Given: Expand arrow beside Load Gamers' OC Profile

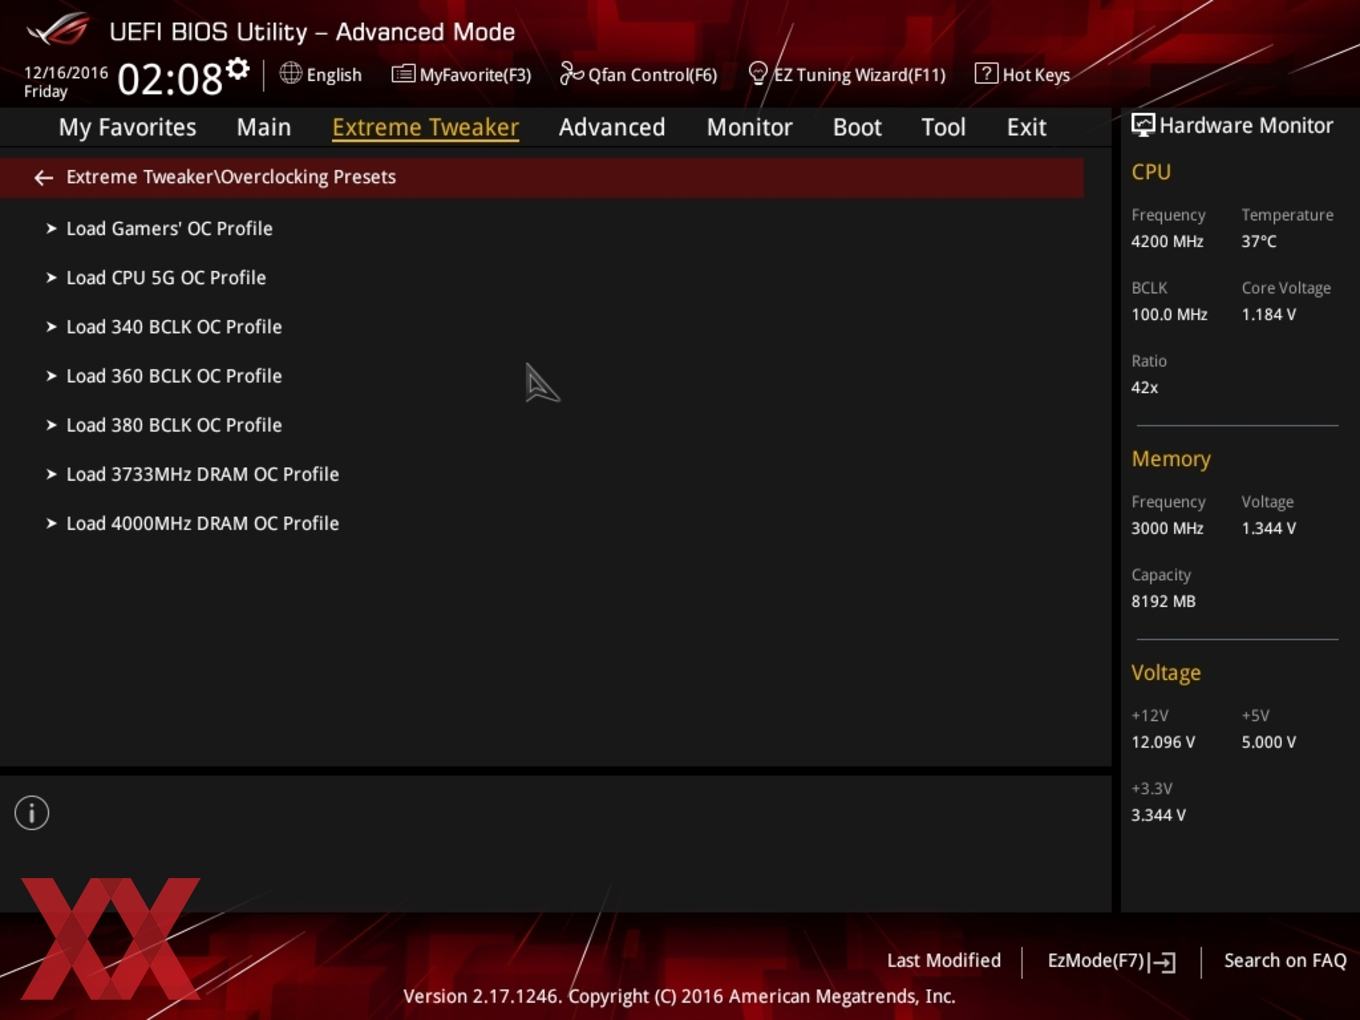Looking at the screenshot, I should 51,228.
